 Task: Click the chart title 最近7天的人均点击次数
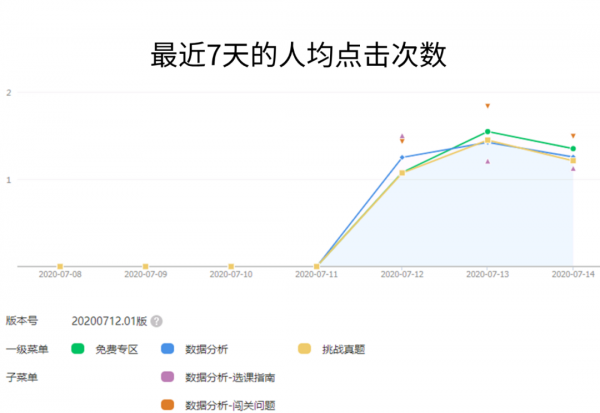tap(298, 55)
